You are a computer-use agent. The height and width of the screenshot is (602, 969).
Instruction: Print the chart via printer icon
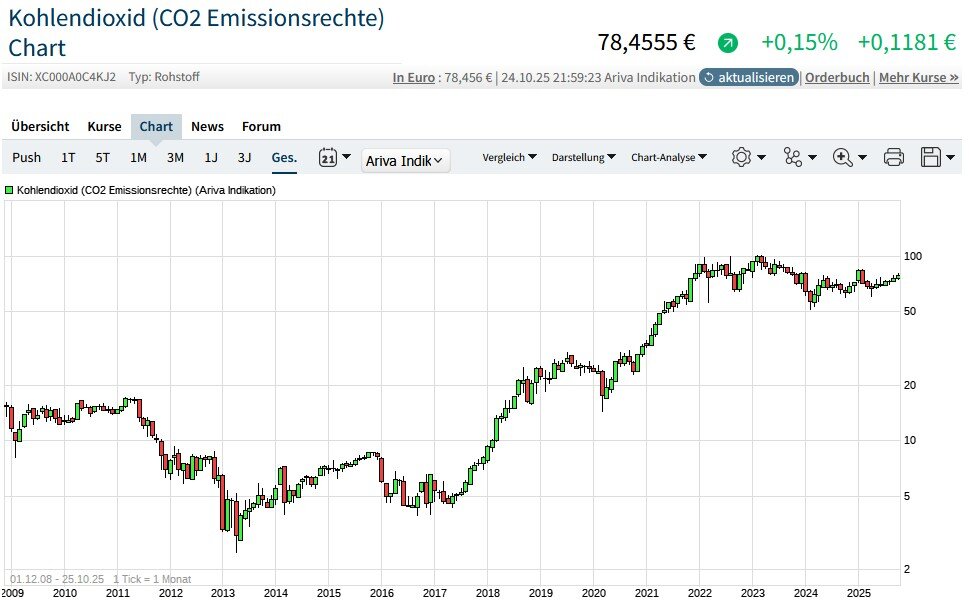(894, 157)
